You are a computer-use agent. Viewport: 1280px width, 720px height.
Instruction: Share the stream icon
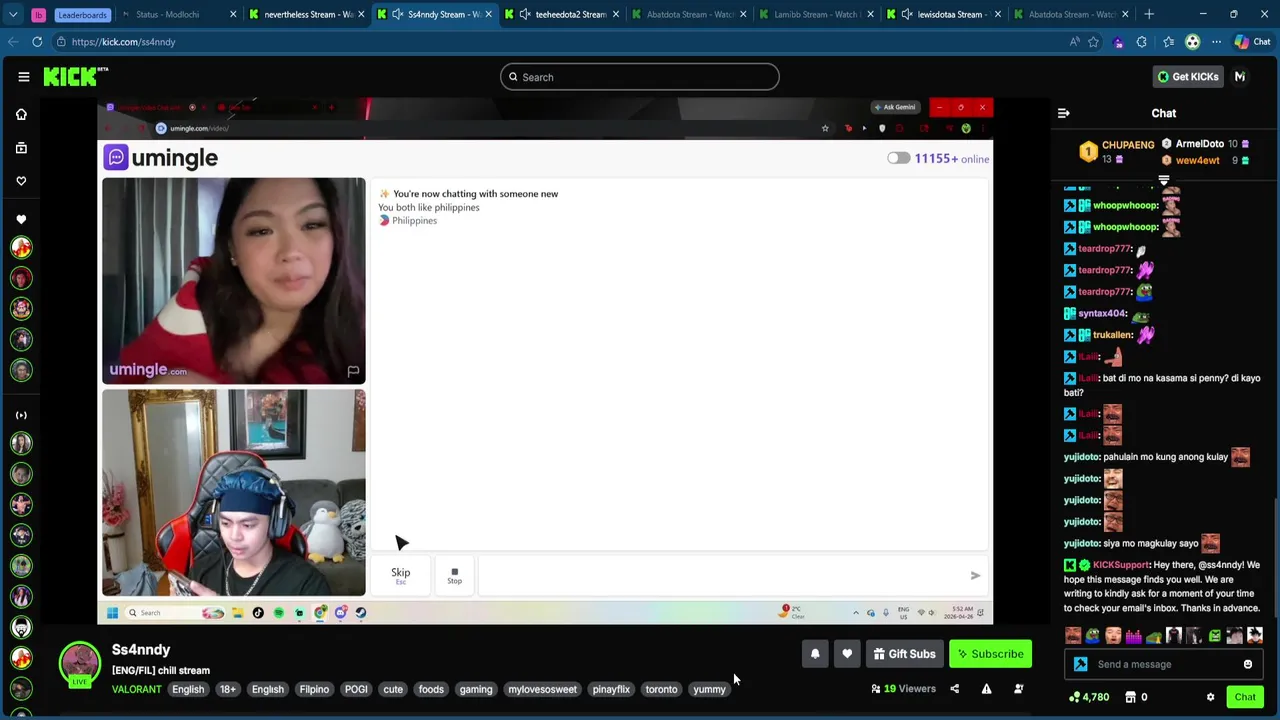954,689
